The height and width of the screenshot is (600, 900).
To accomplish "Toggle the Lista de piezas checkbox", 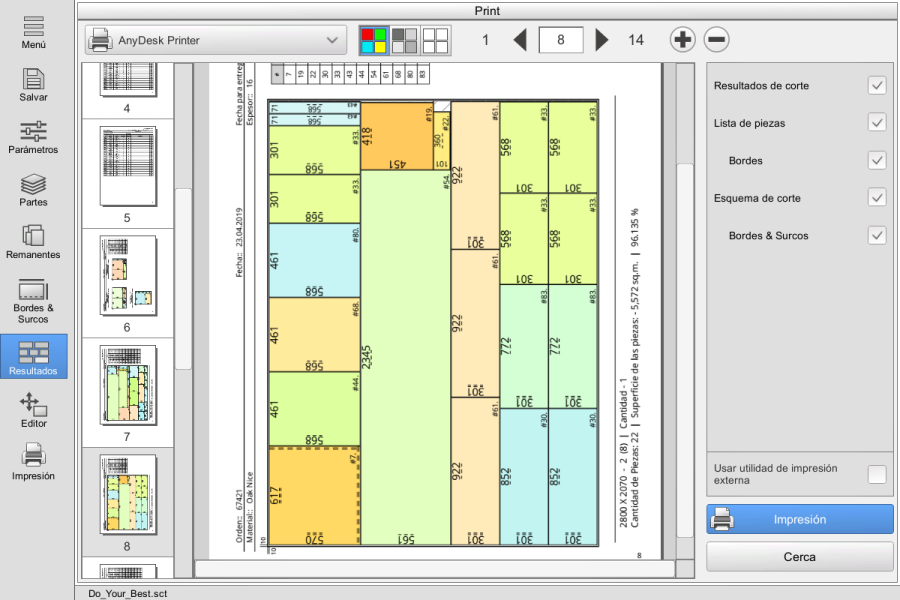I will pos(877,123).
